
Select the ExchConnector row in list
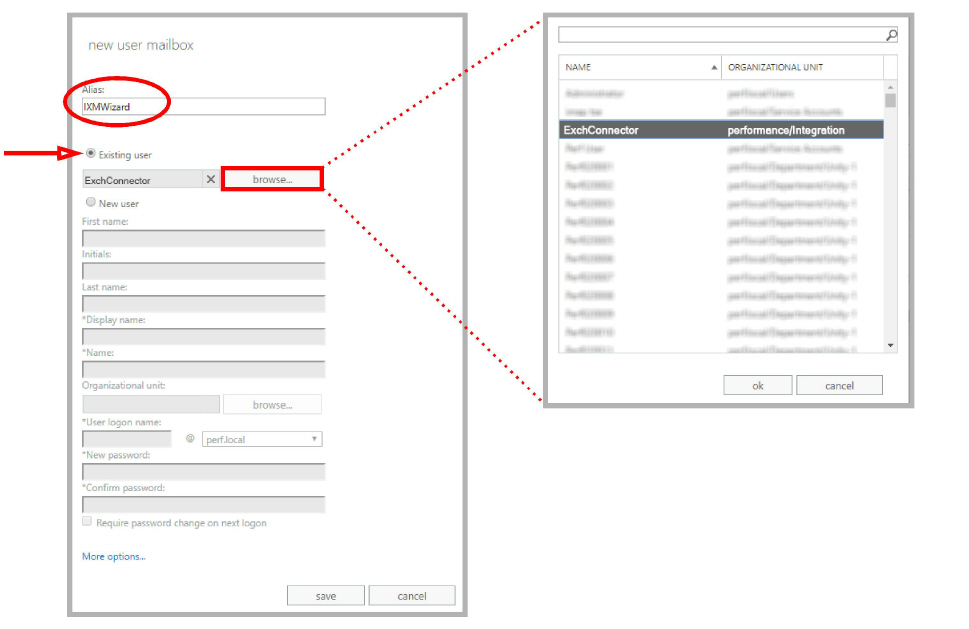click(722, 130)
